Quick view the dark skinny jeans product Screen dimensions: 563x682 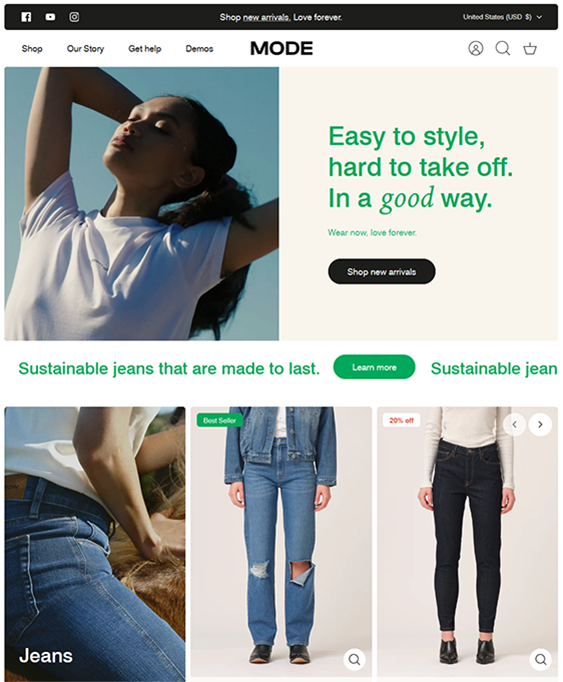pyautogui.click(x=540, y=659)
